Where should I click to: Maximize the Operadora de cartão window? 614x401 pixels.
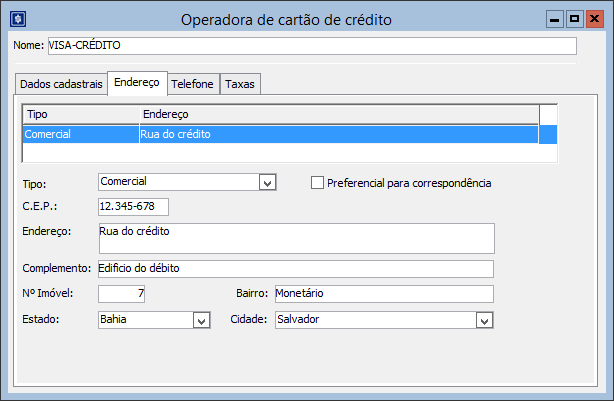574,19
